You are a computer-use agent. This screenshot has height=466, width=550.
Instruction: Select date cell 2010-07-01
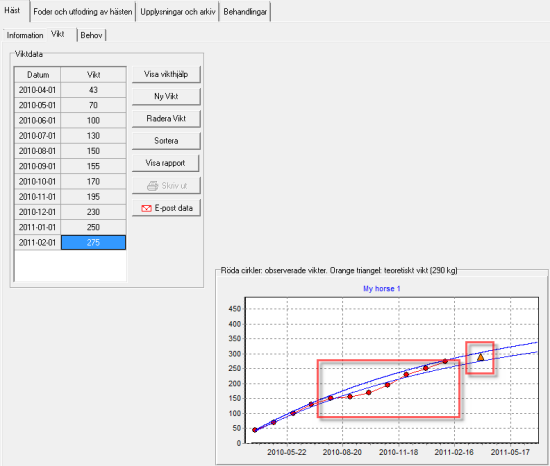(x=38, y=136)
